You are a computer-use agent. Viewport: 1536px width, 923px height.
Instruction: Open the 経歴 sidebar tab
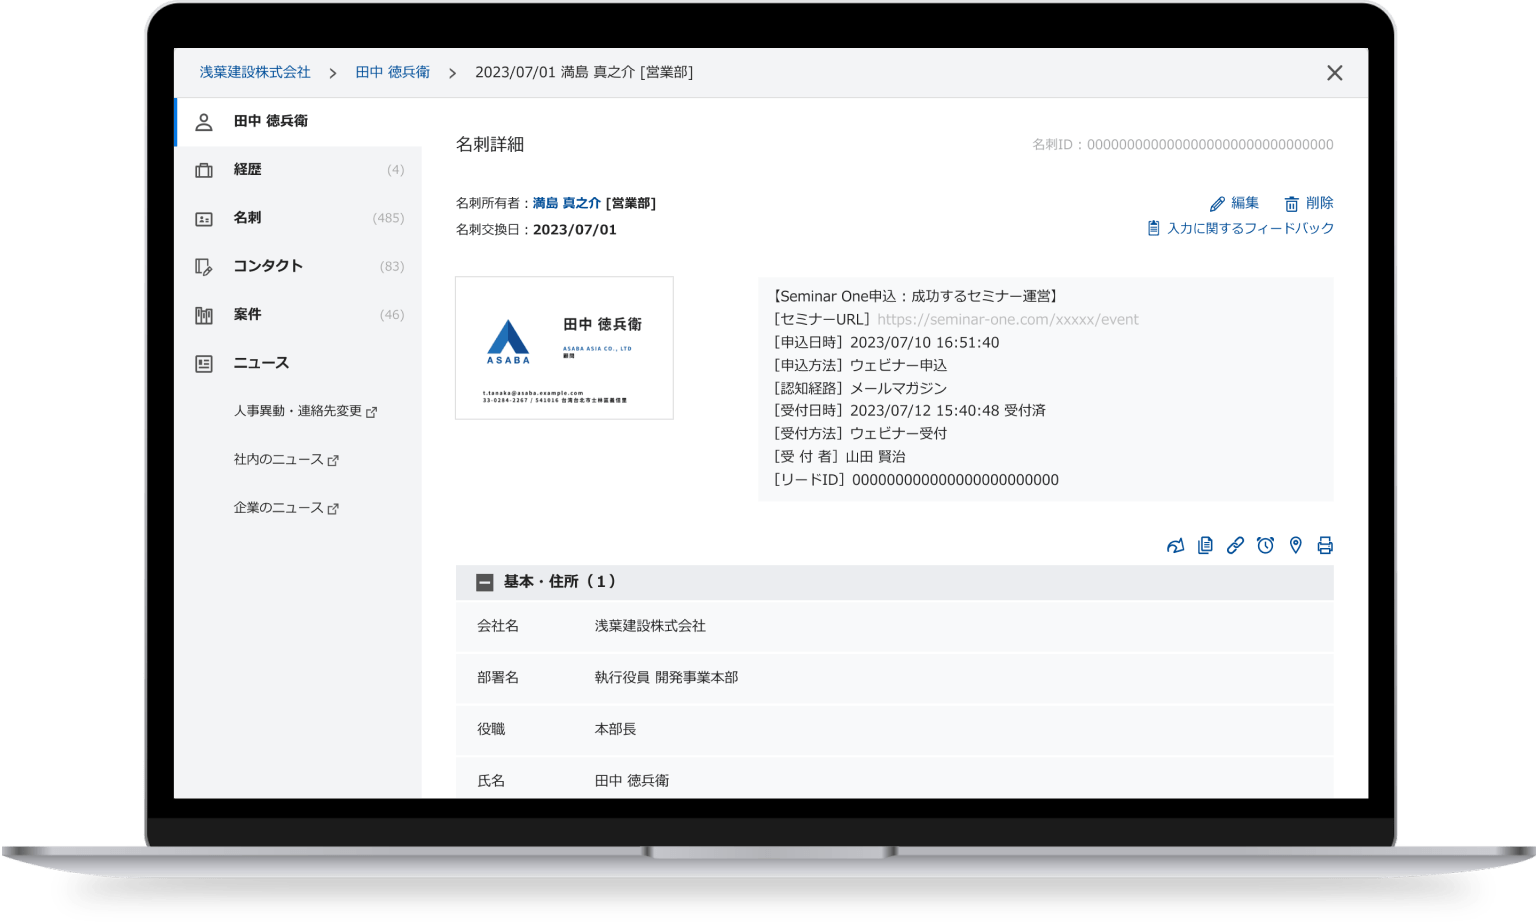pyautogui.click(x=298, y=170)
